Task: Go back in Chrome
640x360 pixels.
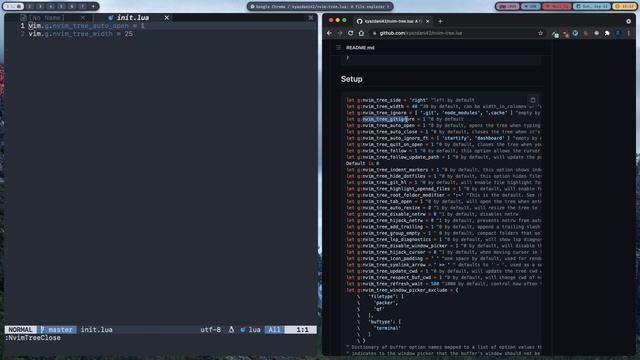Action: pos(330,33)
